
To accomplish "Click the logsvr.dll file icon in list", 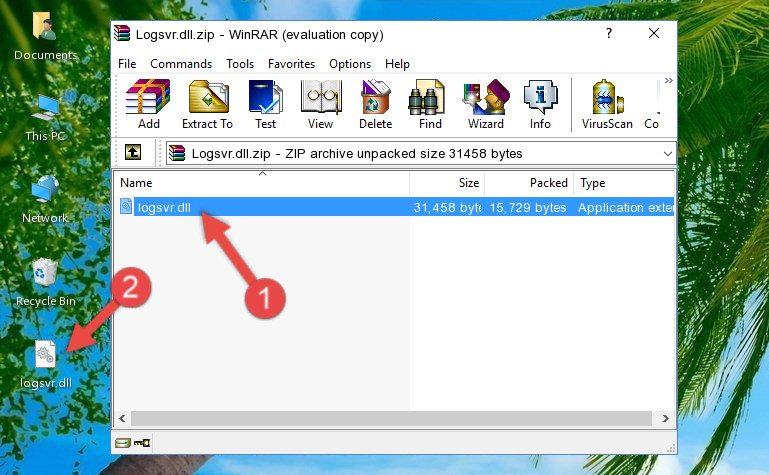I will tap(126, 206).
